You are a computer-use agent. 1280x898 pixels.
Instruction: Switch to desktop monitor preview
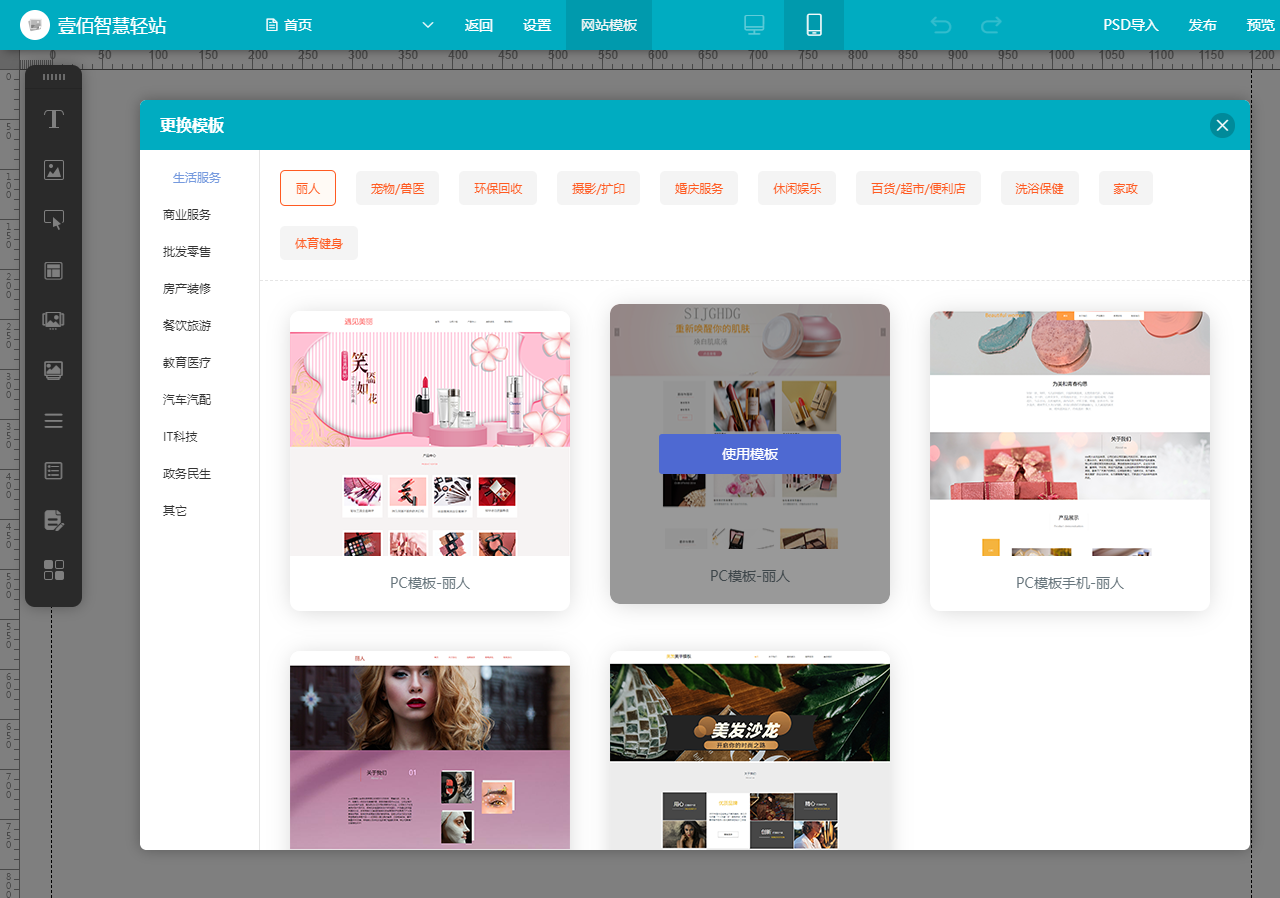755,25
